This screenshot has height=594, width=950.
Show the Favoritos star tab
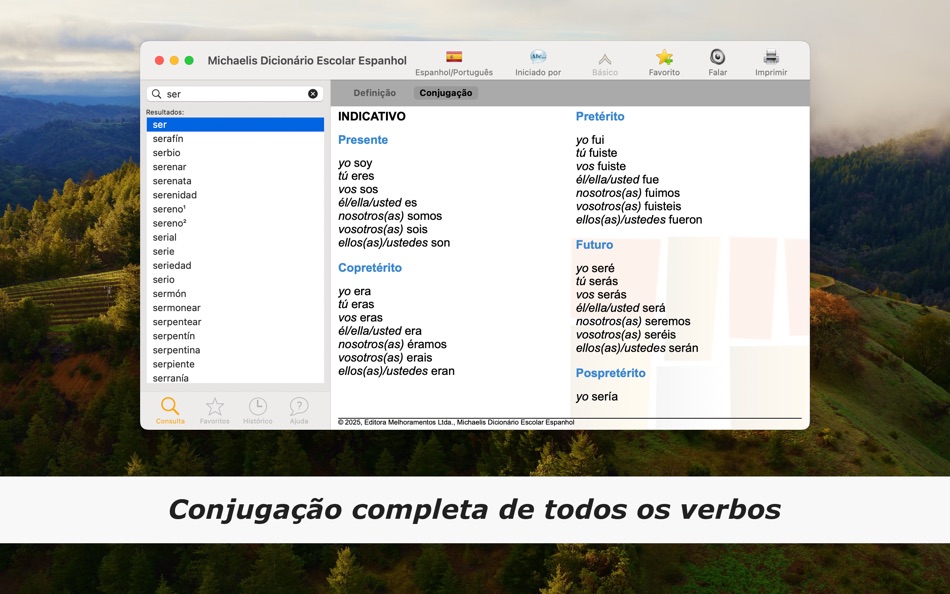point(214,410)
